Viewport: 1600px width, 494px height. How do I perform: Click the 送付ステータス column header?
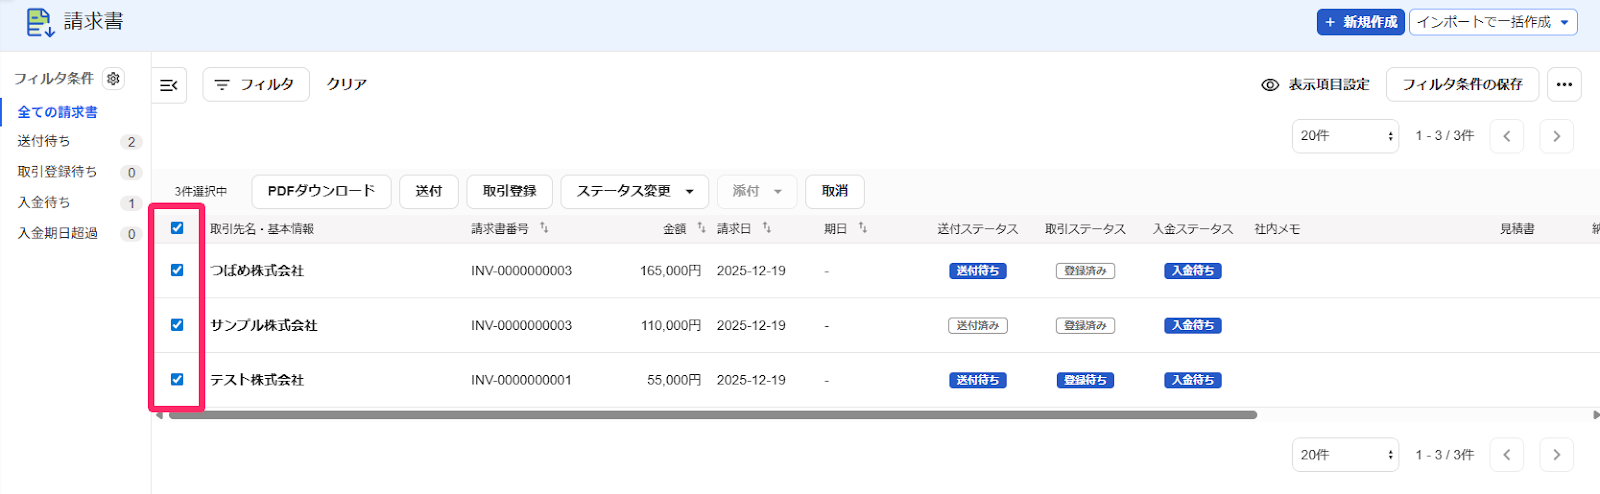click(x=978, y=229)
